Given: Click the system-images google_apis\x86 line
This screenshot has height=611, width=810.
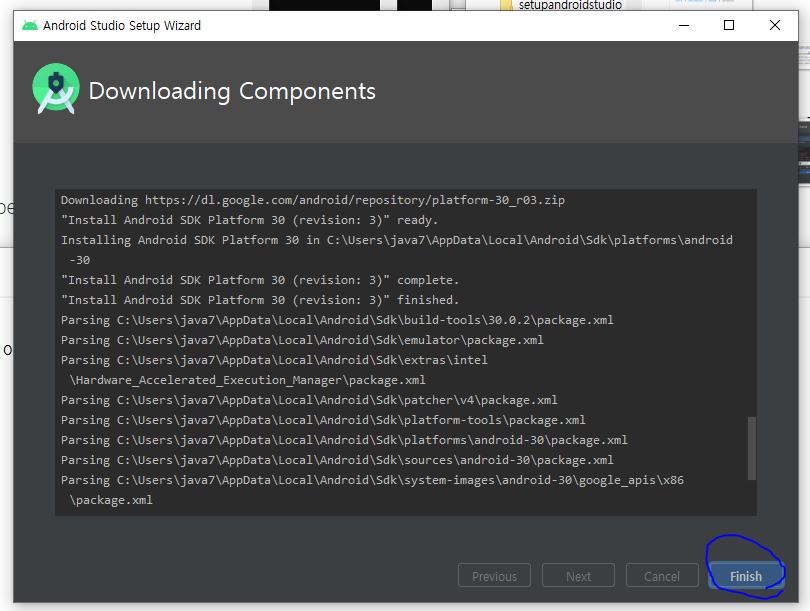Looking at the screenshot, I should point(372,480).
